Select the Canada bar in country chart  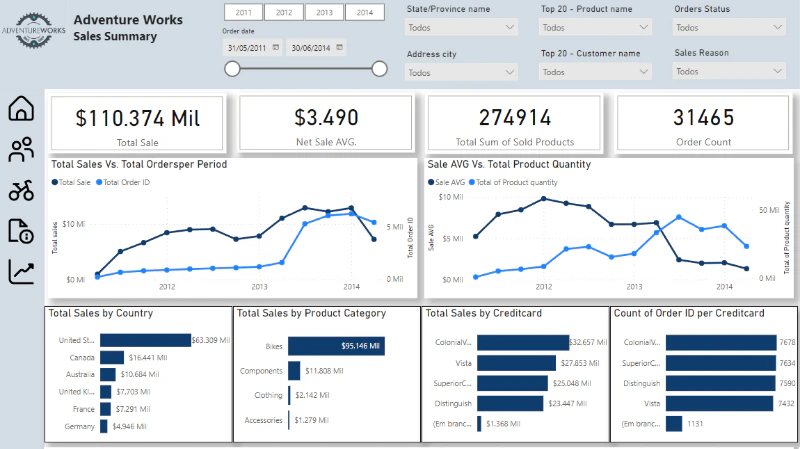[x=112, y=358]
